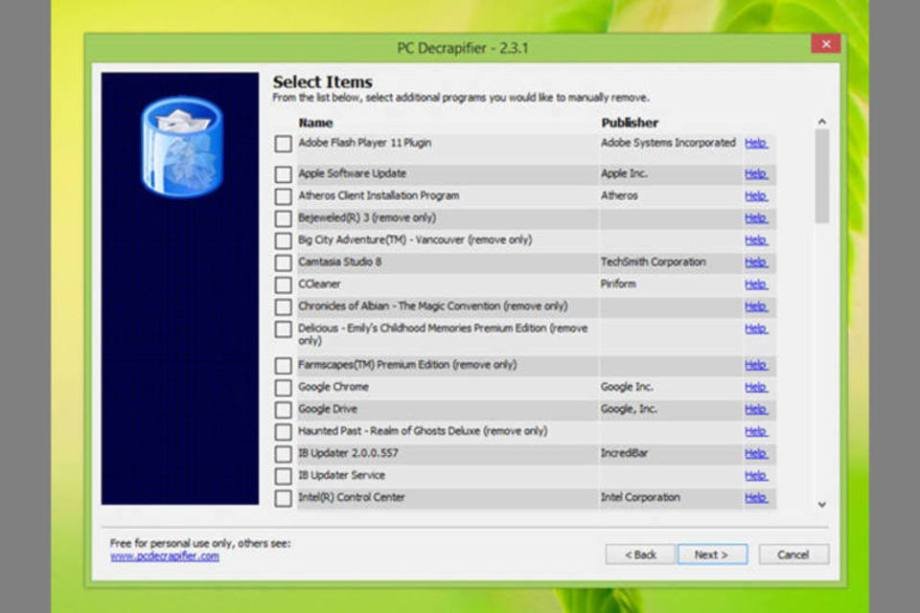Select the CCleaner checkbox
The height and width of the screenshot is (613, 920).
283,285
